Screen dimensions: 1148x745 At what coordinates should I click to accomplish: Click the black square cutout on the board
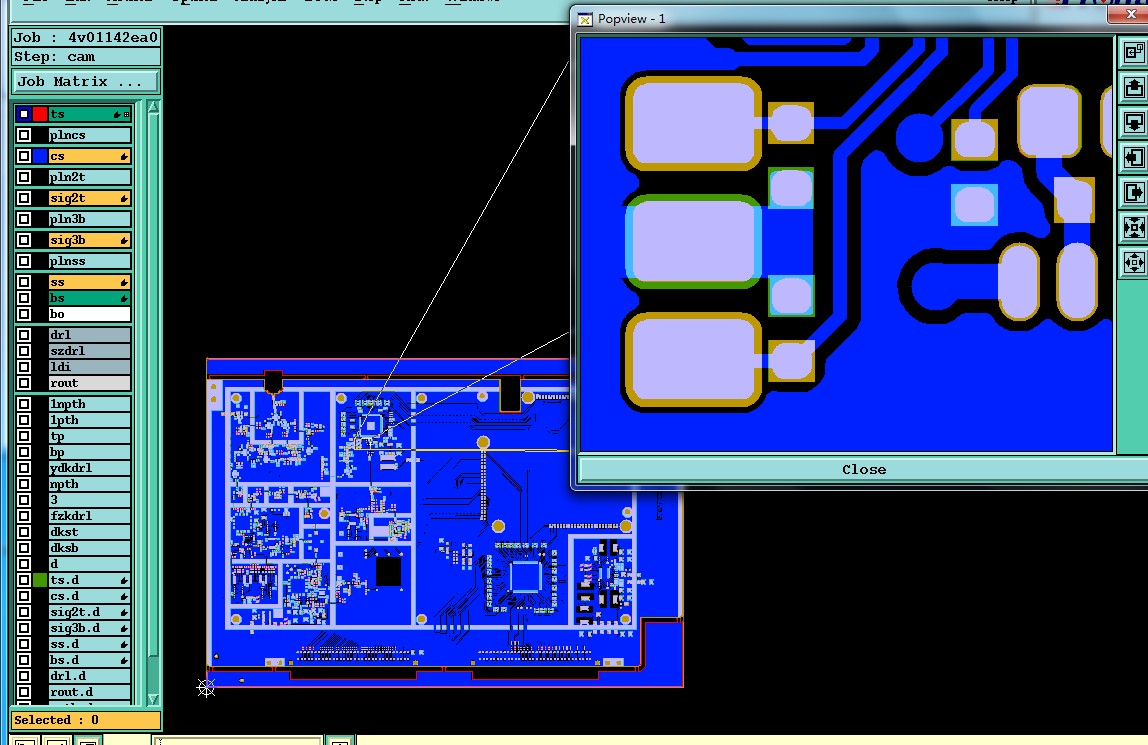tap(388, 572)
